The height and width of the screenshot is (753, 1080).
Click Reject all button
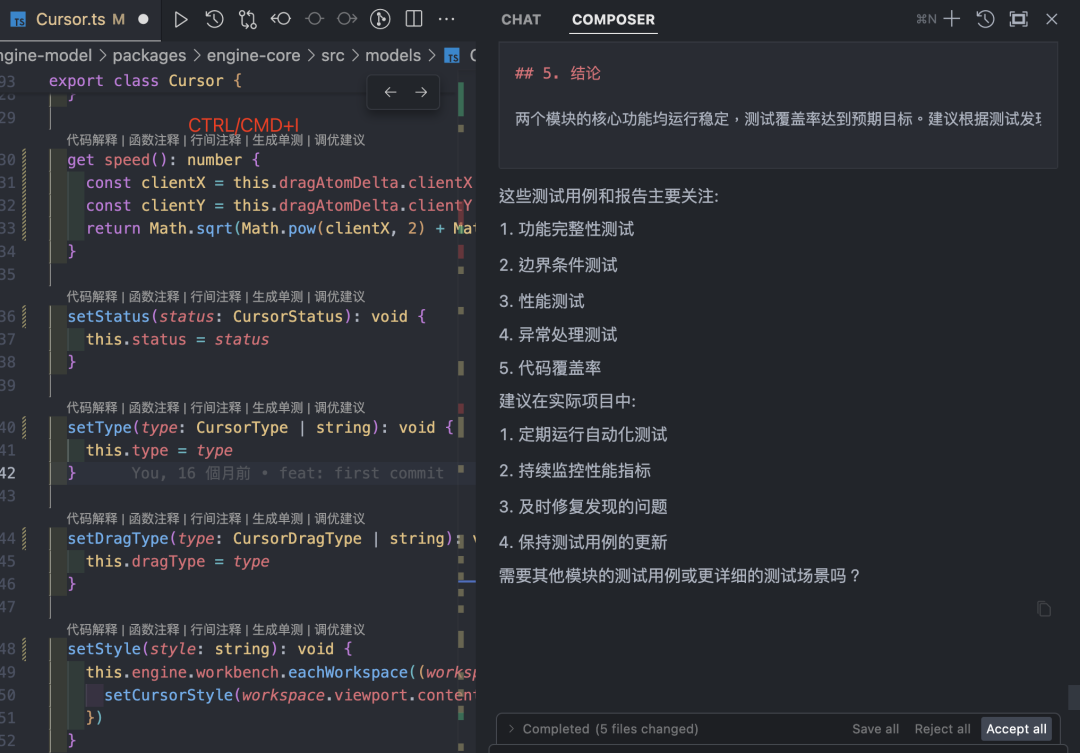click(942, 729)
